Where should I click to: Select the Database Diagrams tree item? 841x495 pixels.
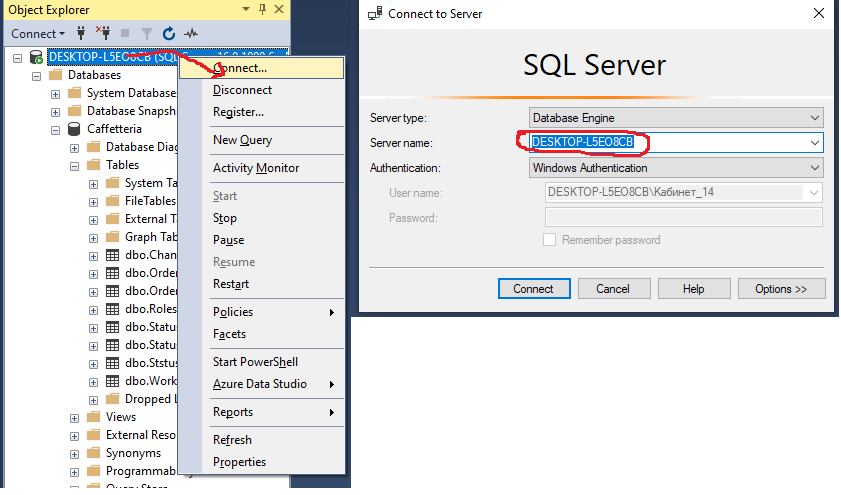pyautogui.click(x=141, y=147)
